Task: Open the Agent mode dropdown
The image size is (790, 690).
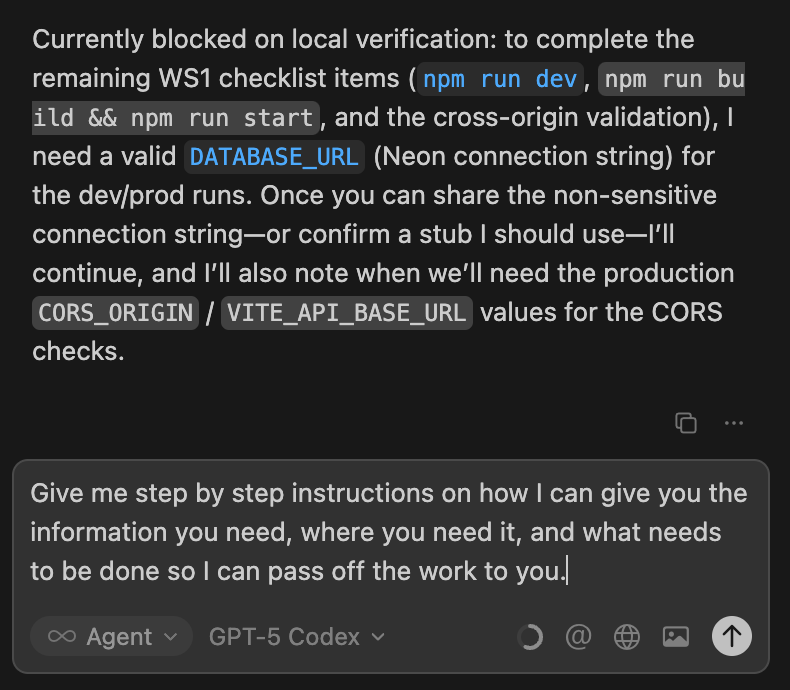Action: [112, 636]
